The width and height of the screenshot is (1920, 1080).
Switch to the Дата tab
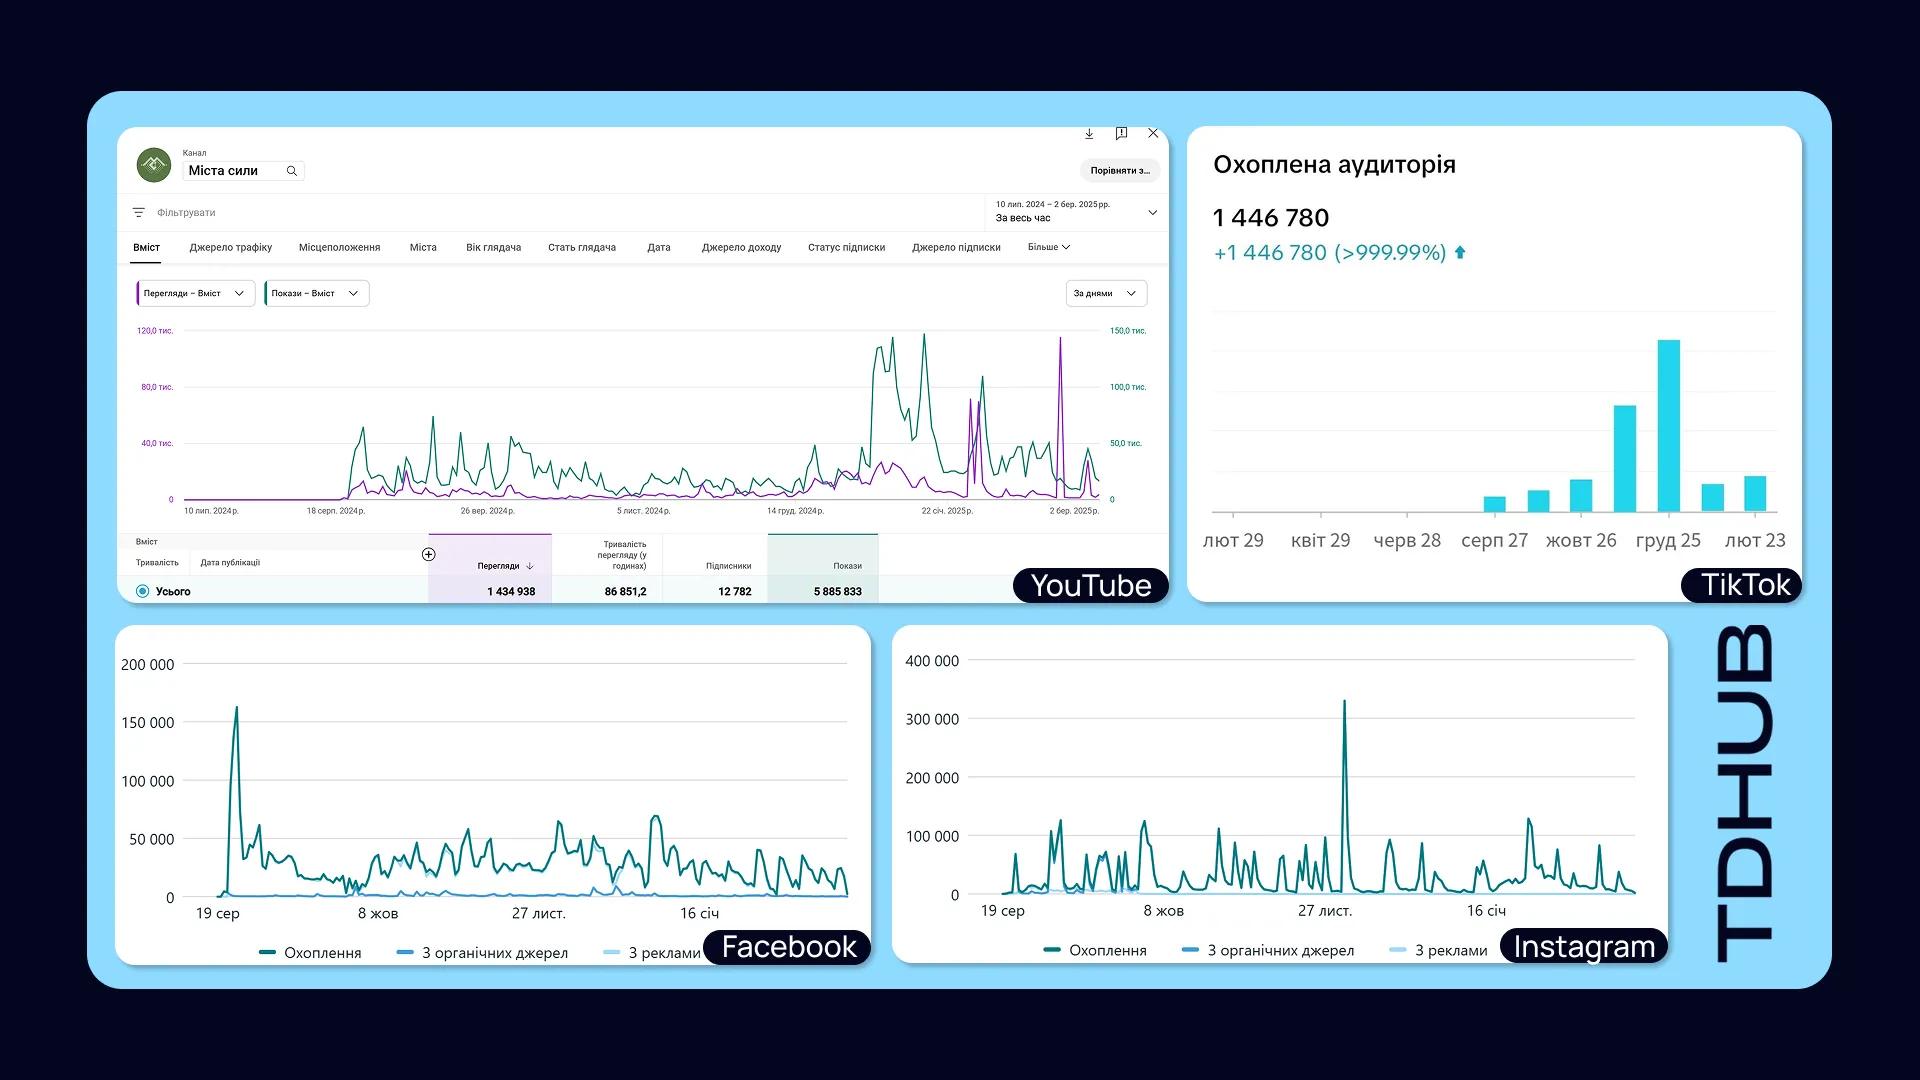pyautogui.click(x=659, y=247)
